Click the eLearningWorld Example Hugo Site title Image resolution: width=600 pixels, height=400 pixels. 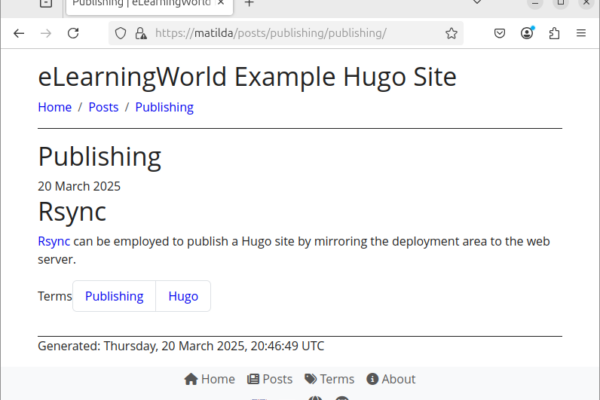tap(247, 77)
